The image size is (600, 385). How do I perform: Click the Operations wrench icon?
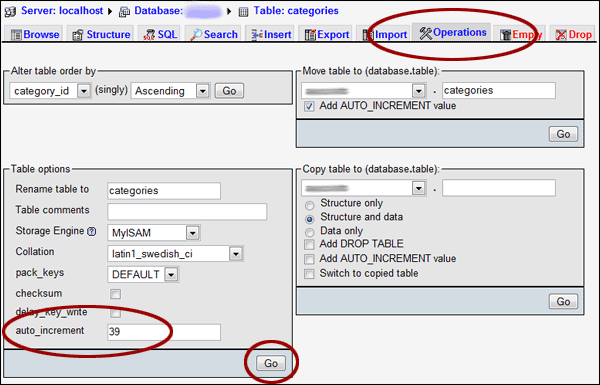tap(425, 33)
